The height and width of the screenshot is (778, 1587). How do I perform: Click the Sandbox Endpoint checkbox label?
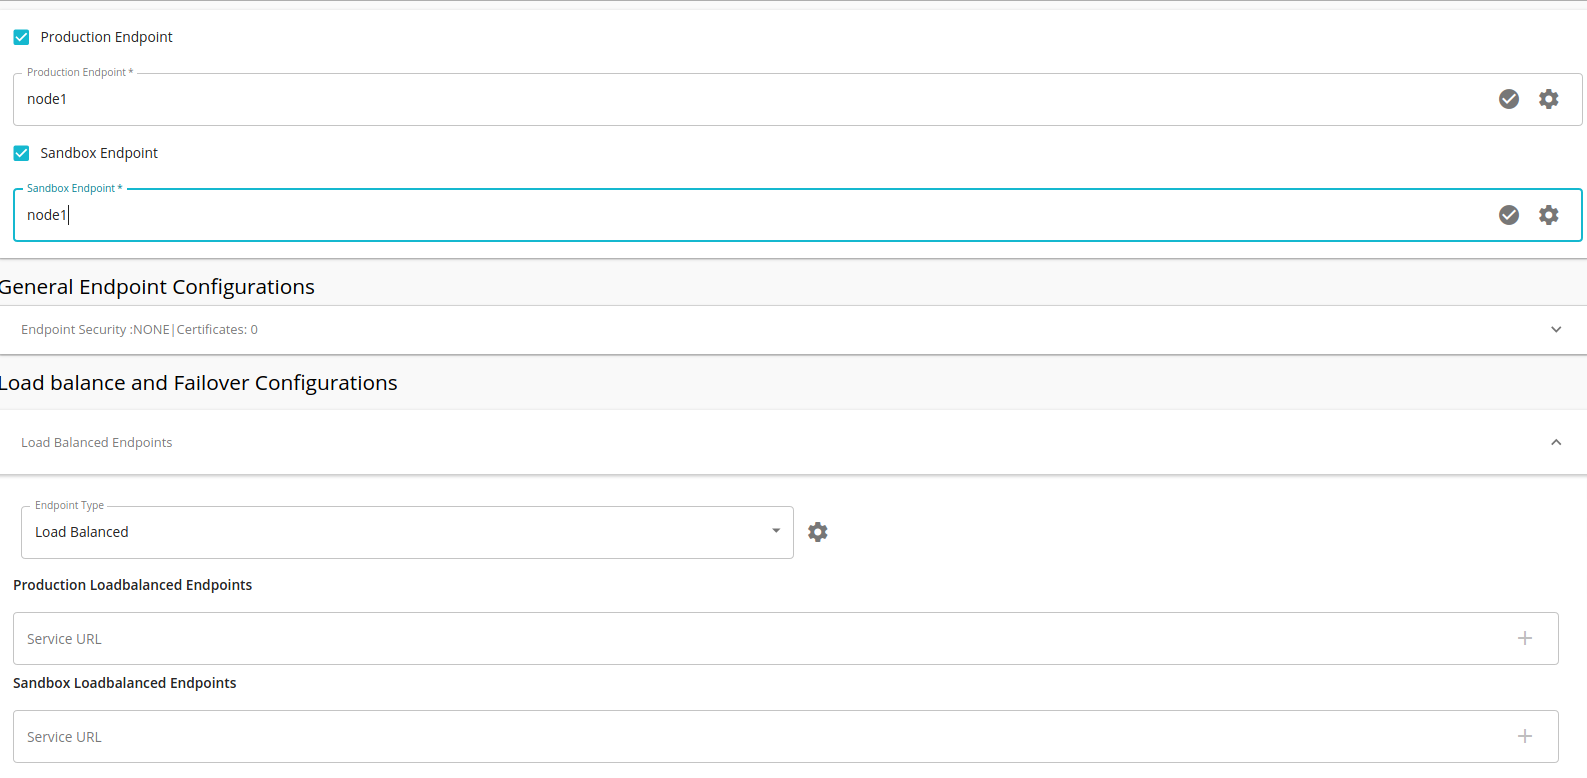pos(99,153)
